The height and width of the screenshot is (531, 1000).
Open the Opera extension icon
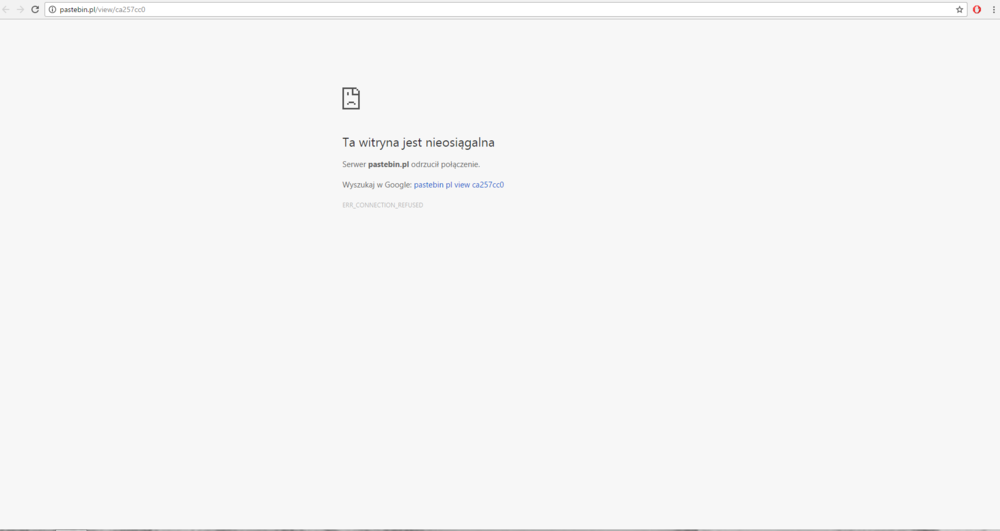(x=976, y=10)
